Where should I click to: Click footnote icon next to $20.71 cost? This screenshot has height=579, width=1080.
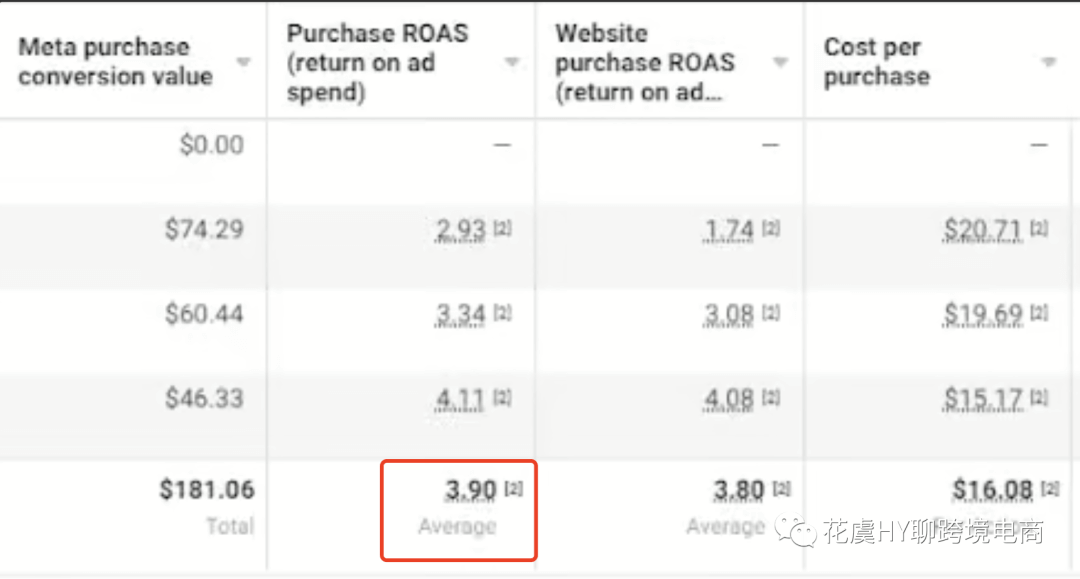click(x=1039, y=228)
